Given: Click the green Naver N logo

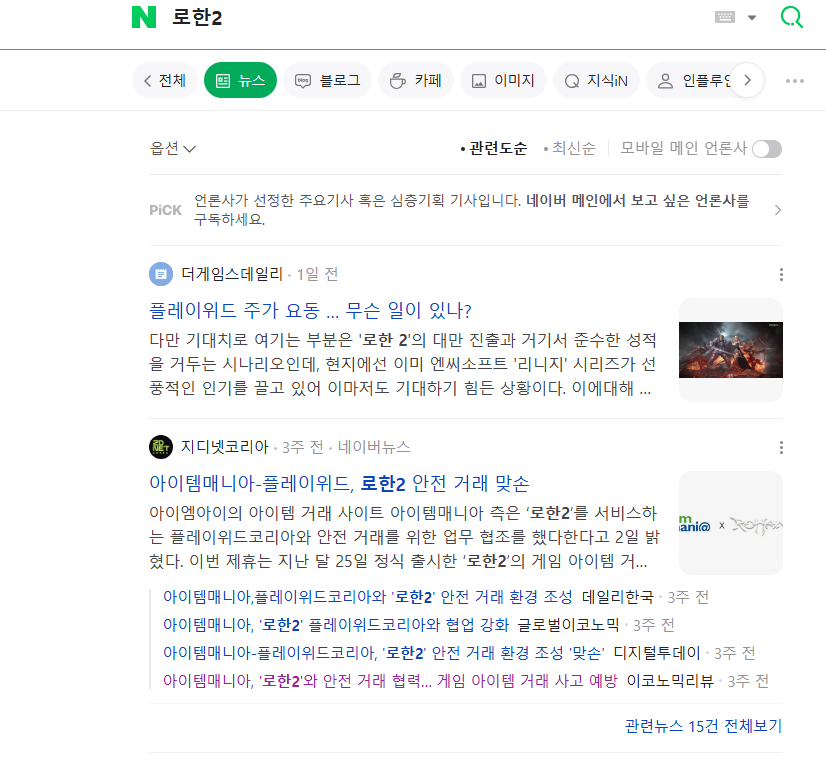Looking at the screenshot, I should point(144,18).
